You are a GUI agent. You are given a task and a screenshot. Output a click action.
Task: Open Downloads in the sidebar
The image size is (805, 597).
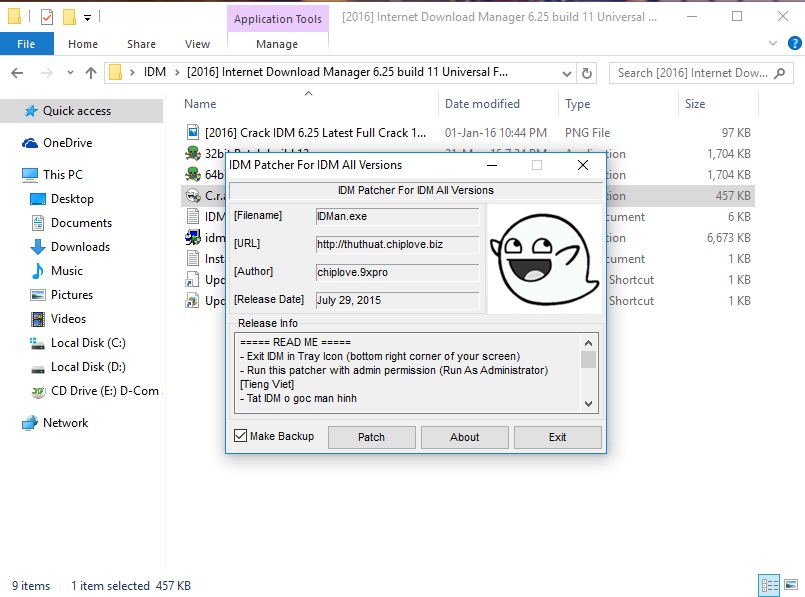(x=80, y=247)
